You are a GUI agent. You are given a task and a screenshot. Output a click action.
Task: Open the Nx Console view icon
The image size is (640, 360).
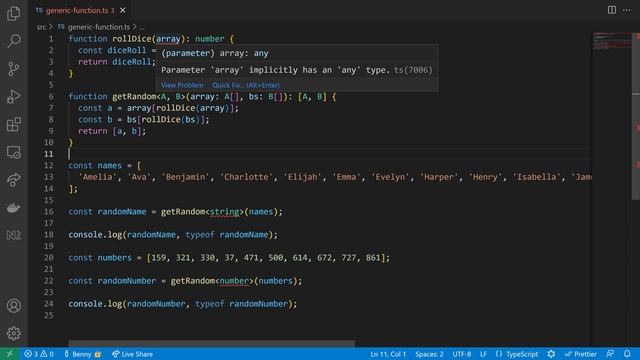[13, 235]
